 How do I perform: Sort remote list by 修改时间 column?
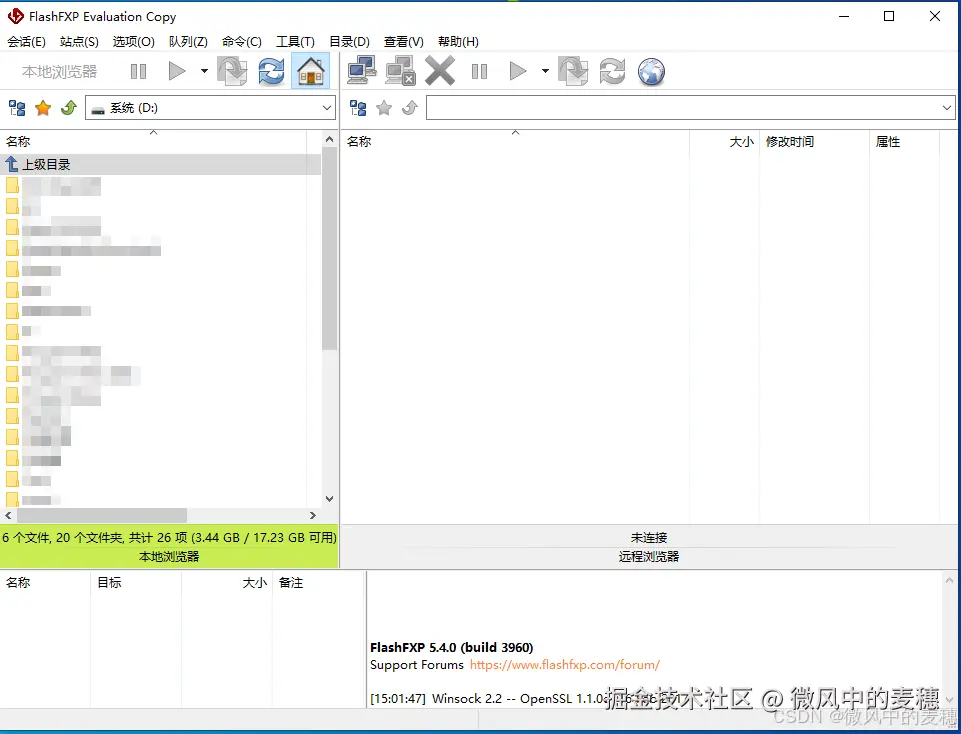(x=814, y=142)
